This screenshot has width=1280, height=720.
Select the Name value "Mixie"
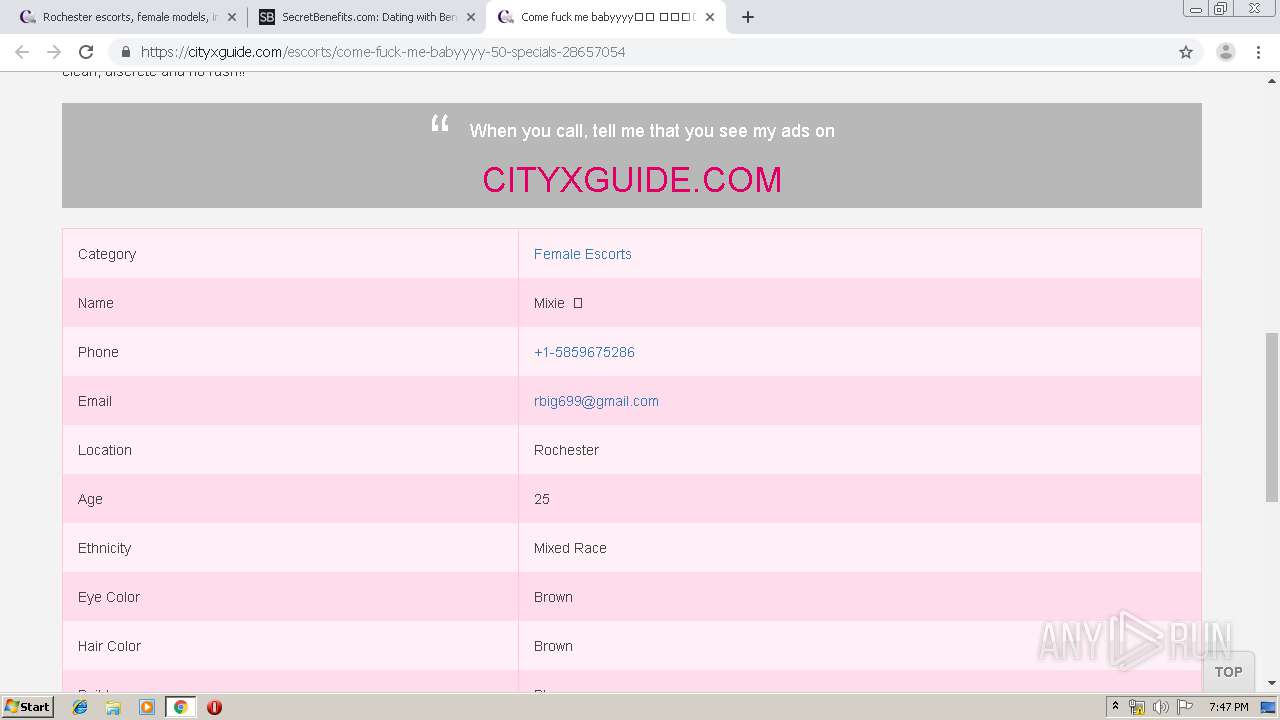click(549, 303)
